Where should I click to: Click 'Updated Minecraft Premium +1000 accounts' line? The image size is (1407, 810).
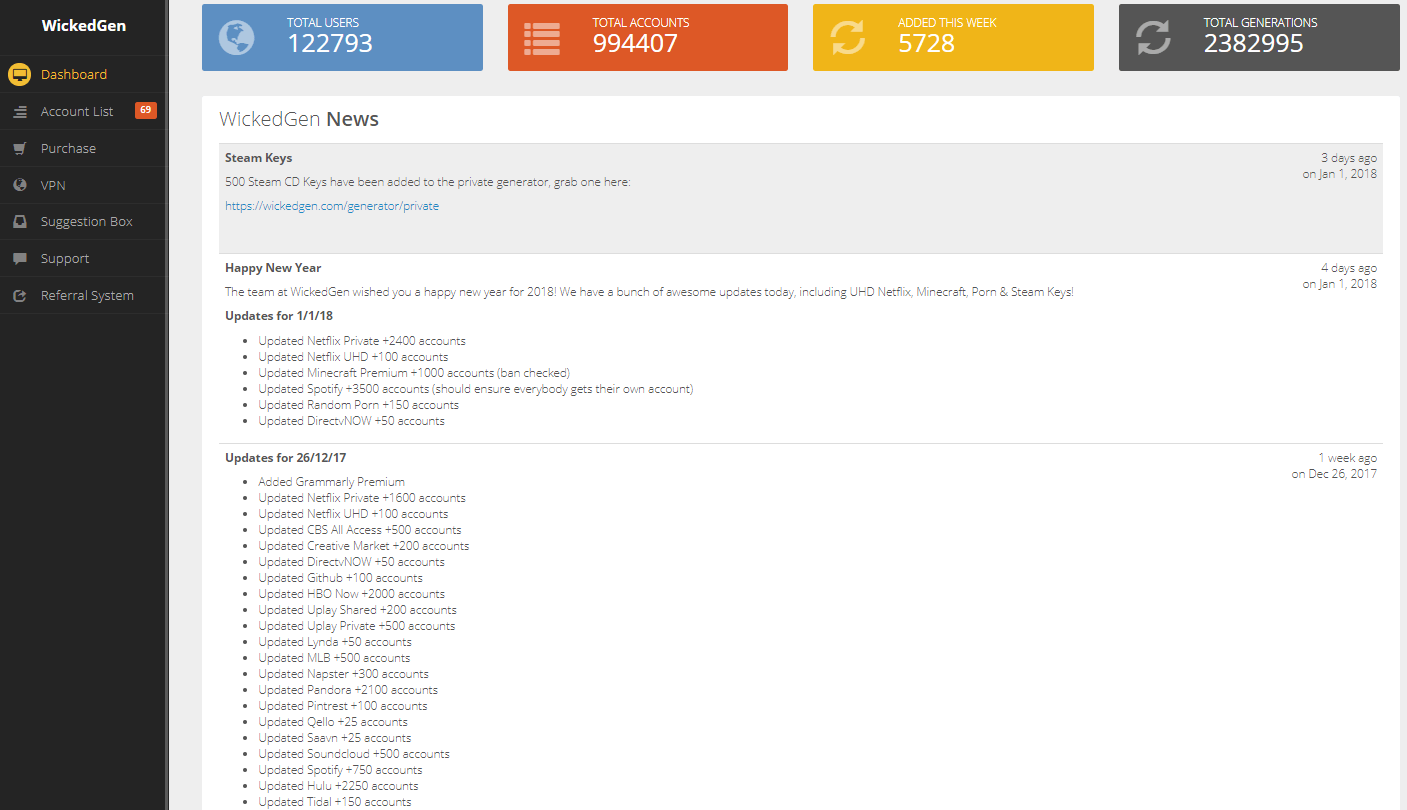point(414,373)
